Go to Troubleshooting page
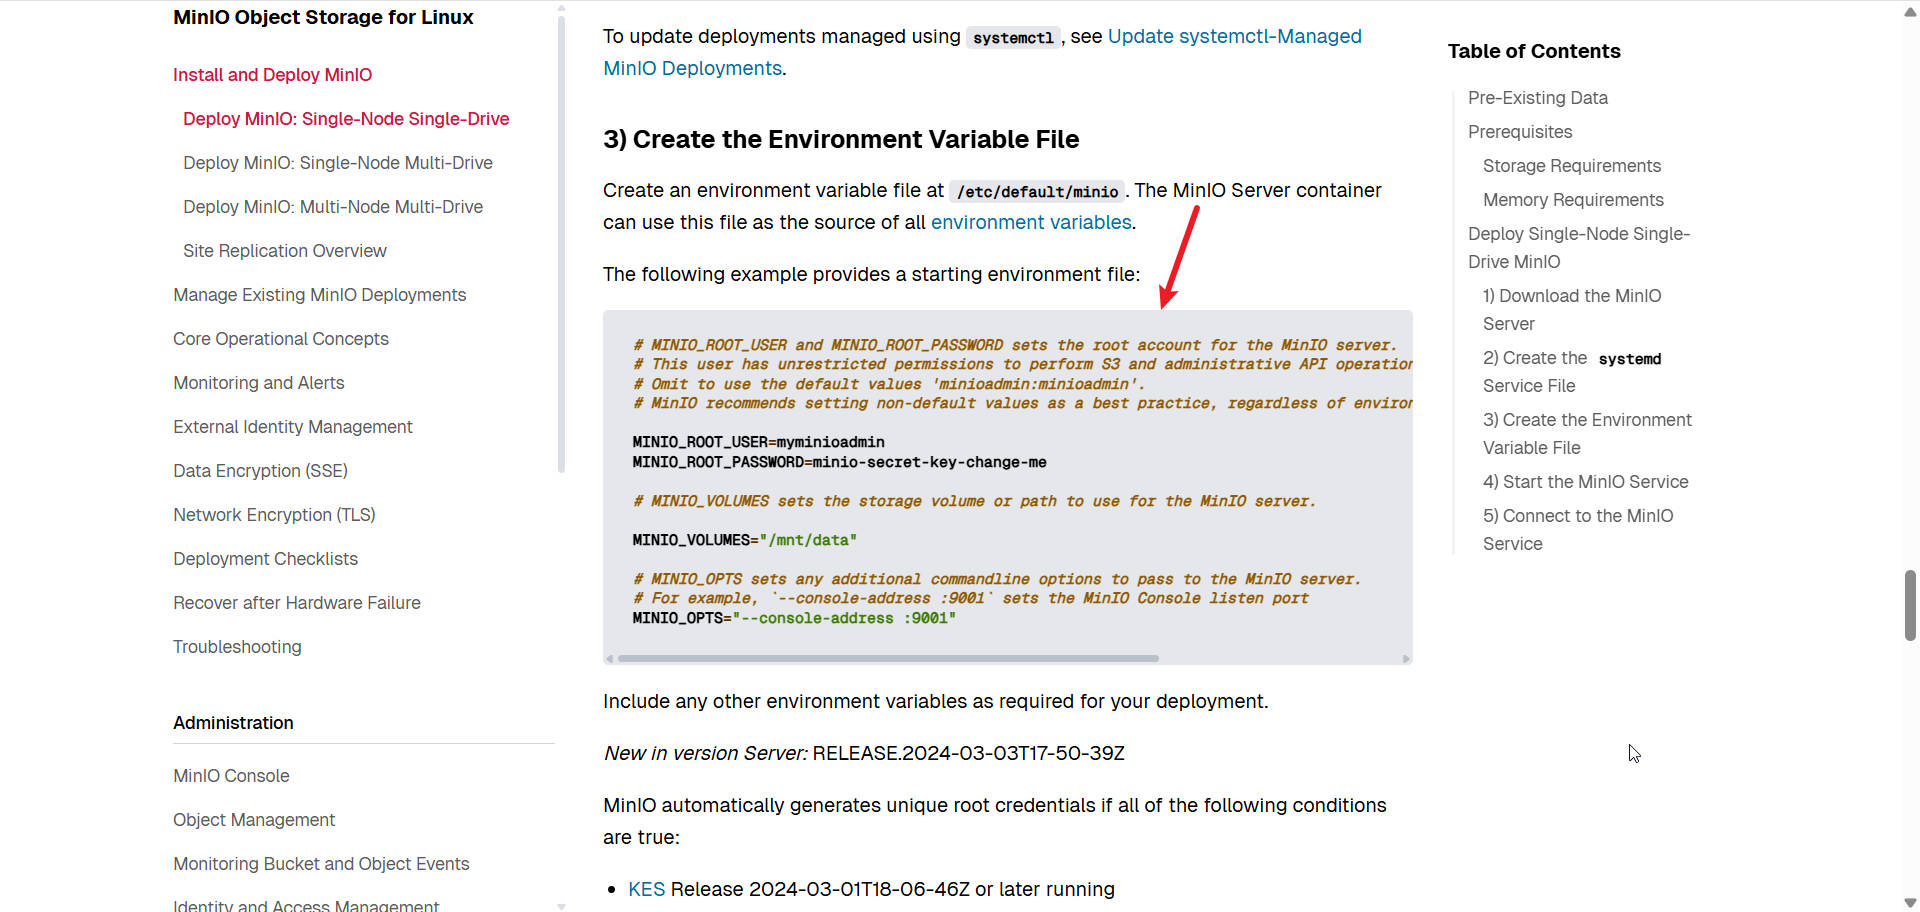Image resolution: width=1920 pixels, height=912 pixels. click(237, 647)
